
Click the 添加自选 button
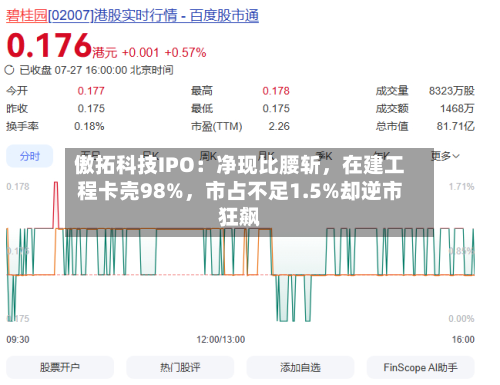300,367
